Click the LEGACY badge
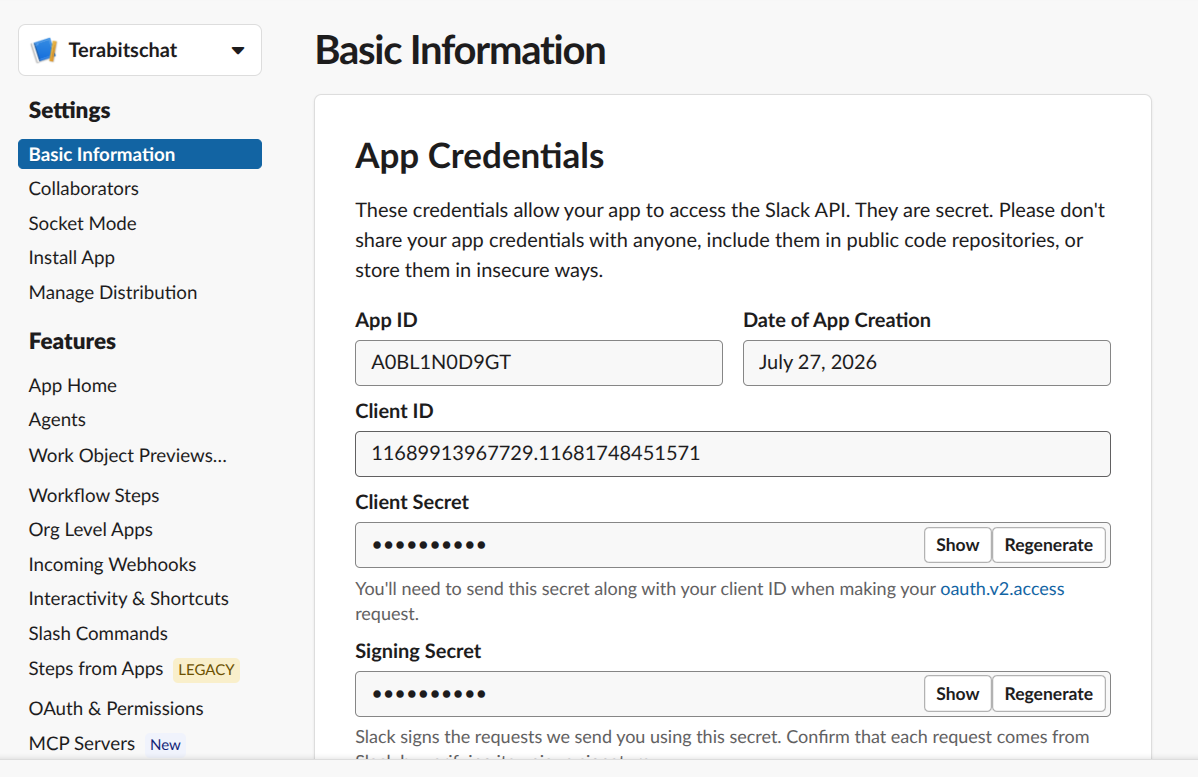Viewport: 1198px width, 777px height. (206, 670)
